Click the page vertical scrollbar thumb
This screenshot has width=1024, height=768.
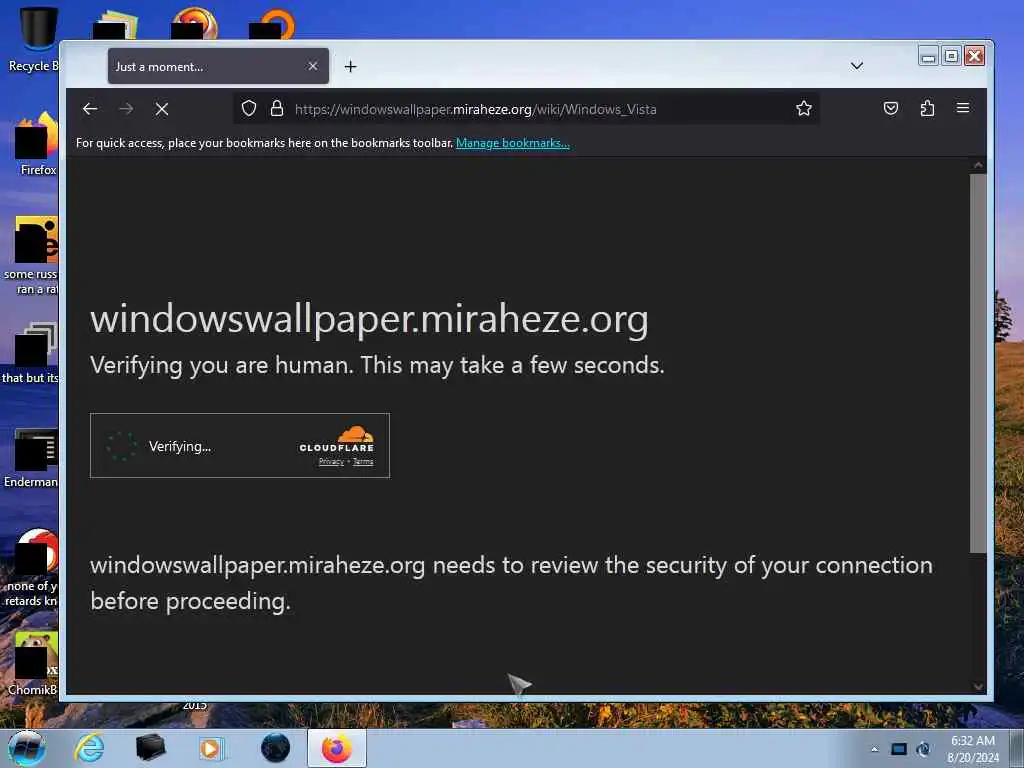pyautogui.click(x=978, y=363)
